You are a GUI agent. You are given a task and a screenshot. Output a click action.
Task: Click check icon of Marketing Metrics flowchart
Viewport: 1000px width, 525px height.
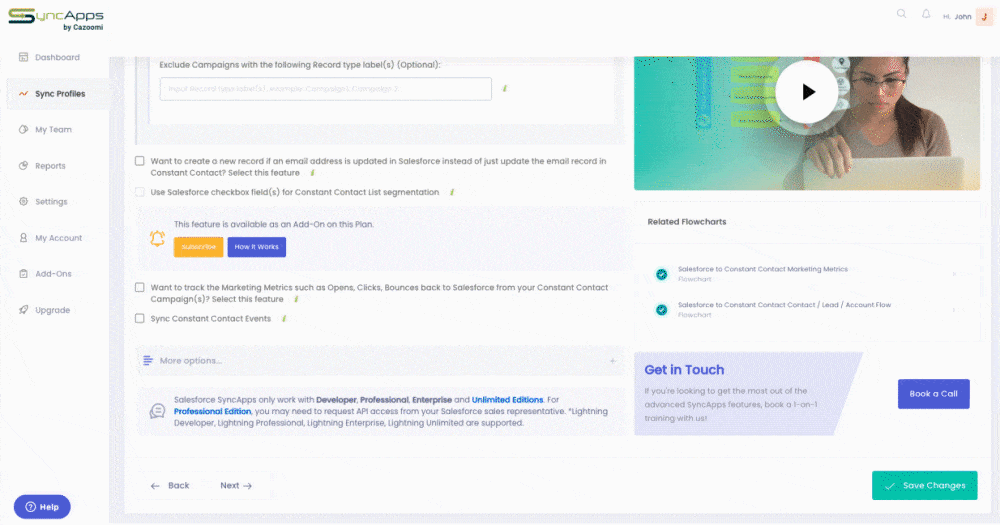[662, 274]
